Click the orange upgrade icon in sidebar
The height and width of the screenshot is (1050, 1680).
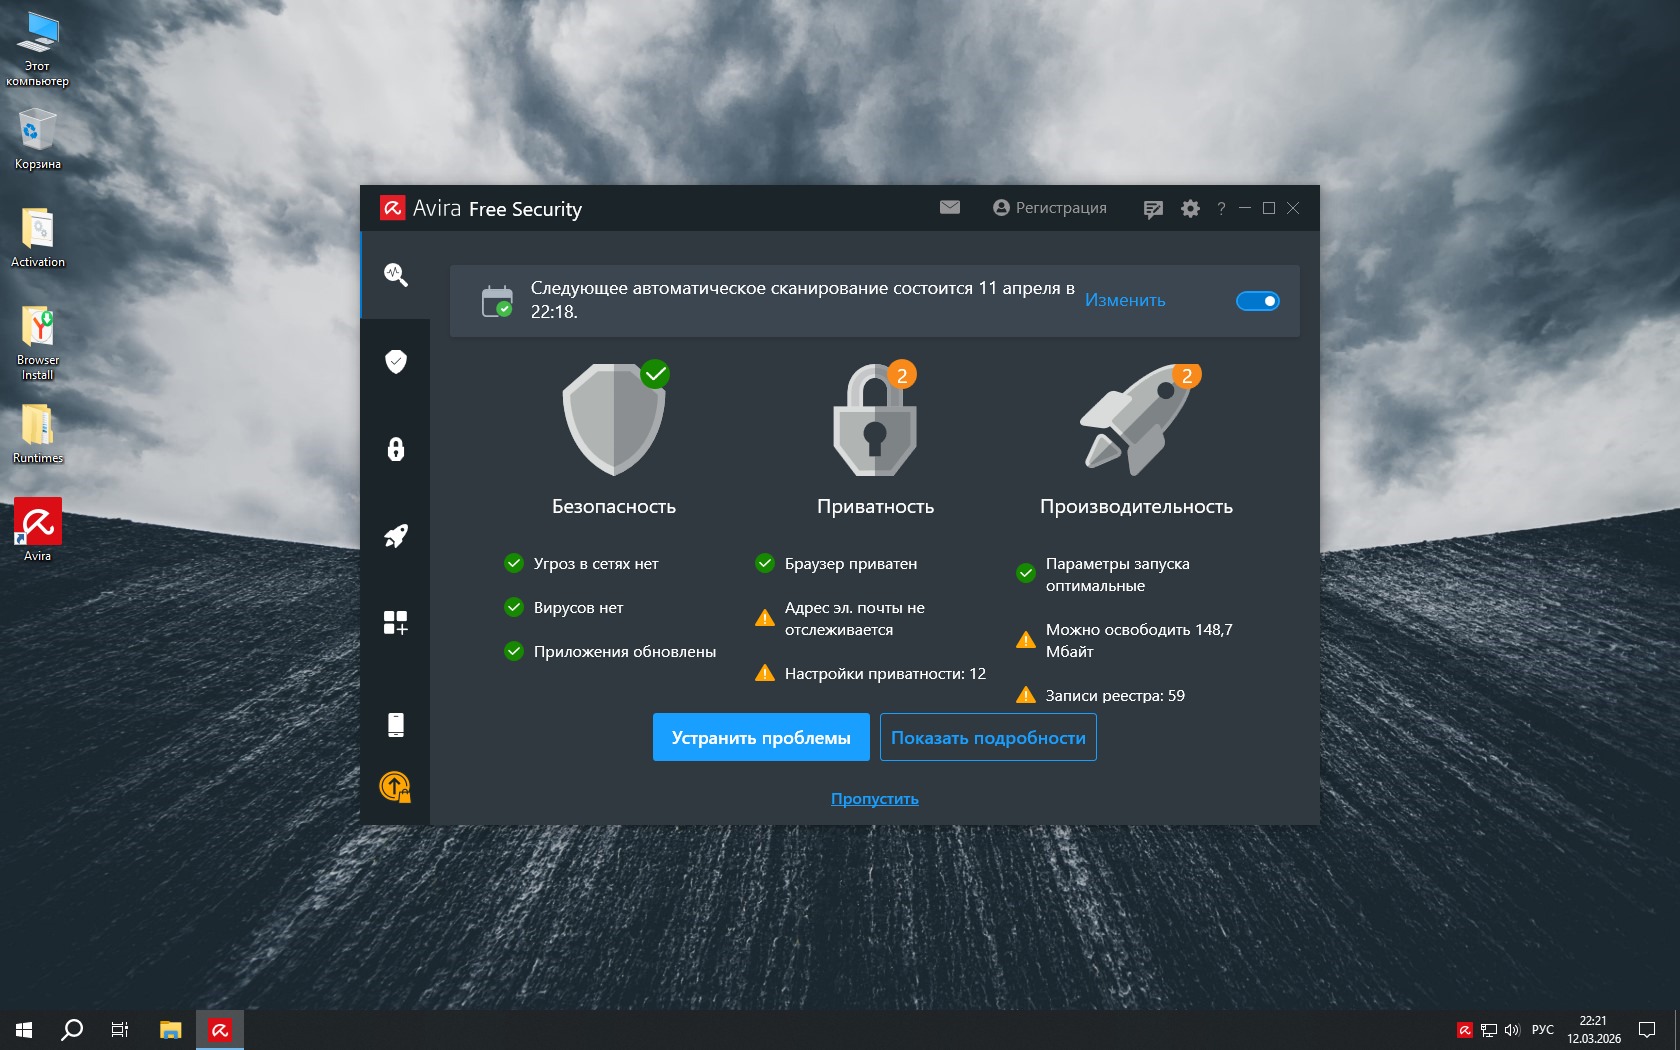pyautogui.click(x=395, y=787)
